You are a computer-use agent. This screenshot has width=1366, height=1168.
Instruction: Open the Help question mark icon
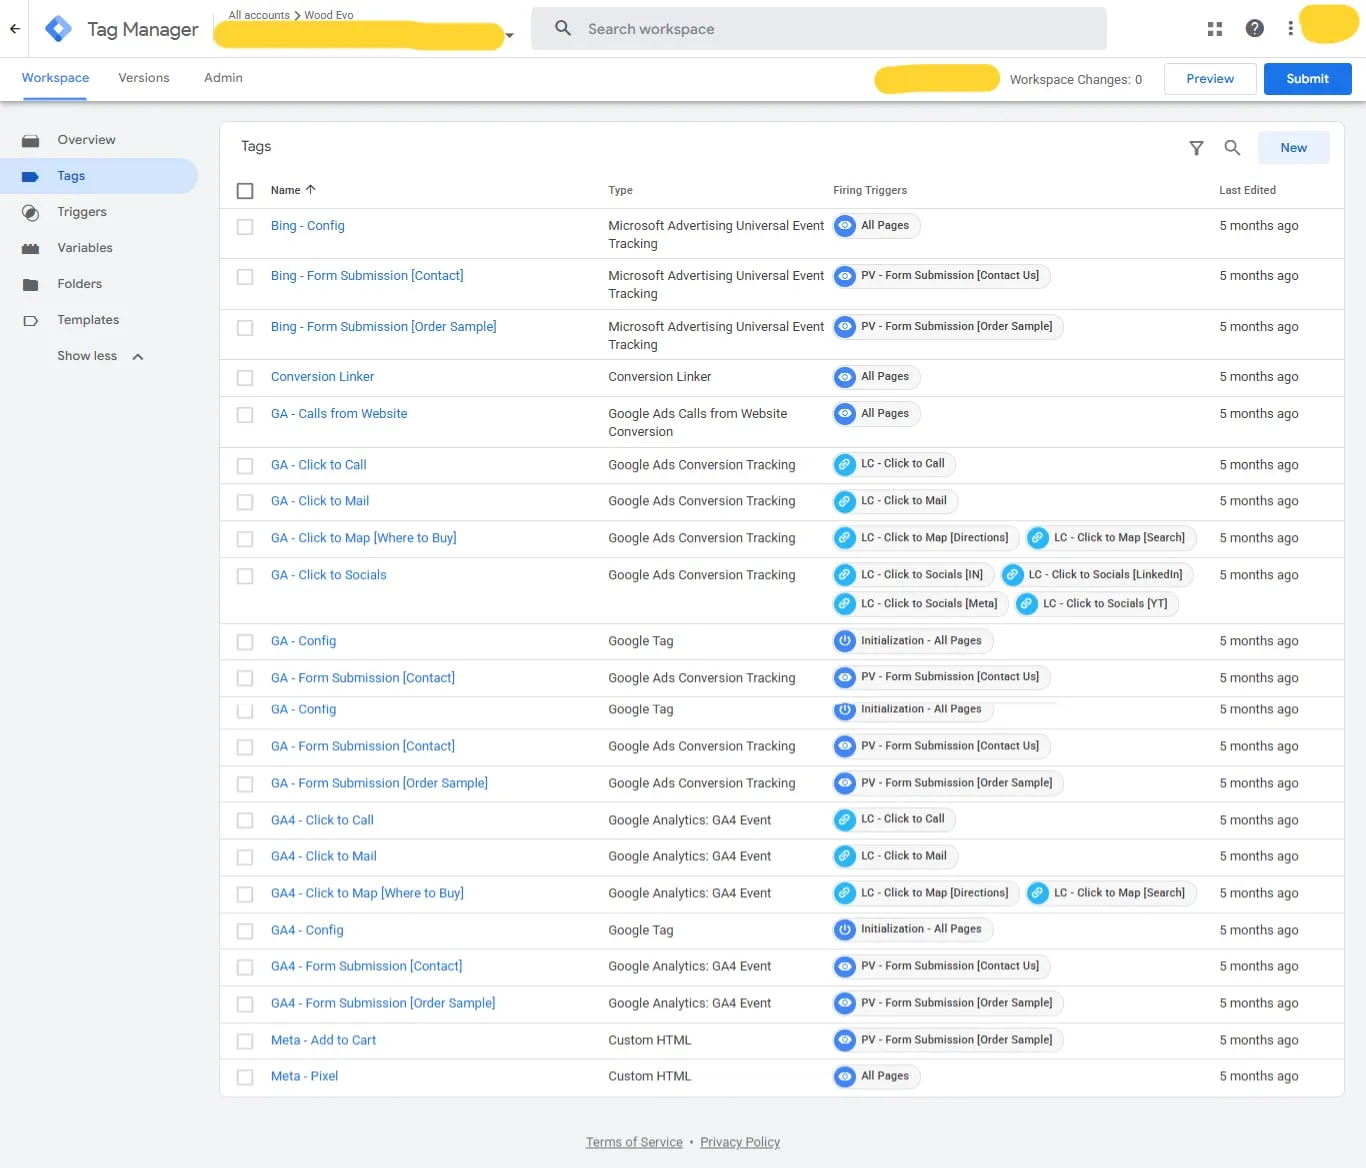coord(1255,29)
